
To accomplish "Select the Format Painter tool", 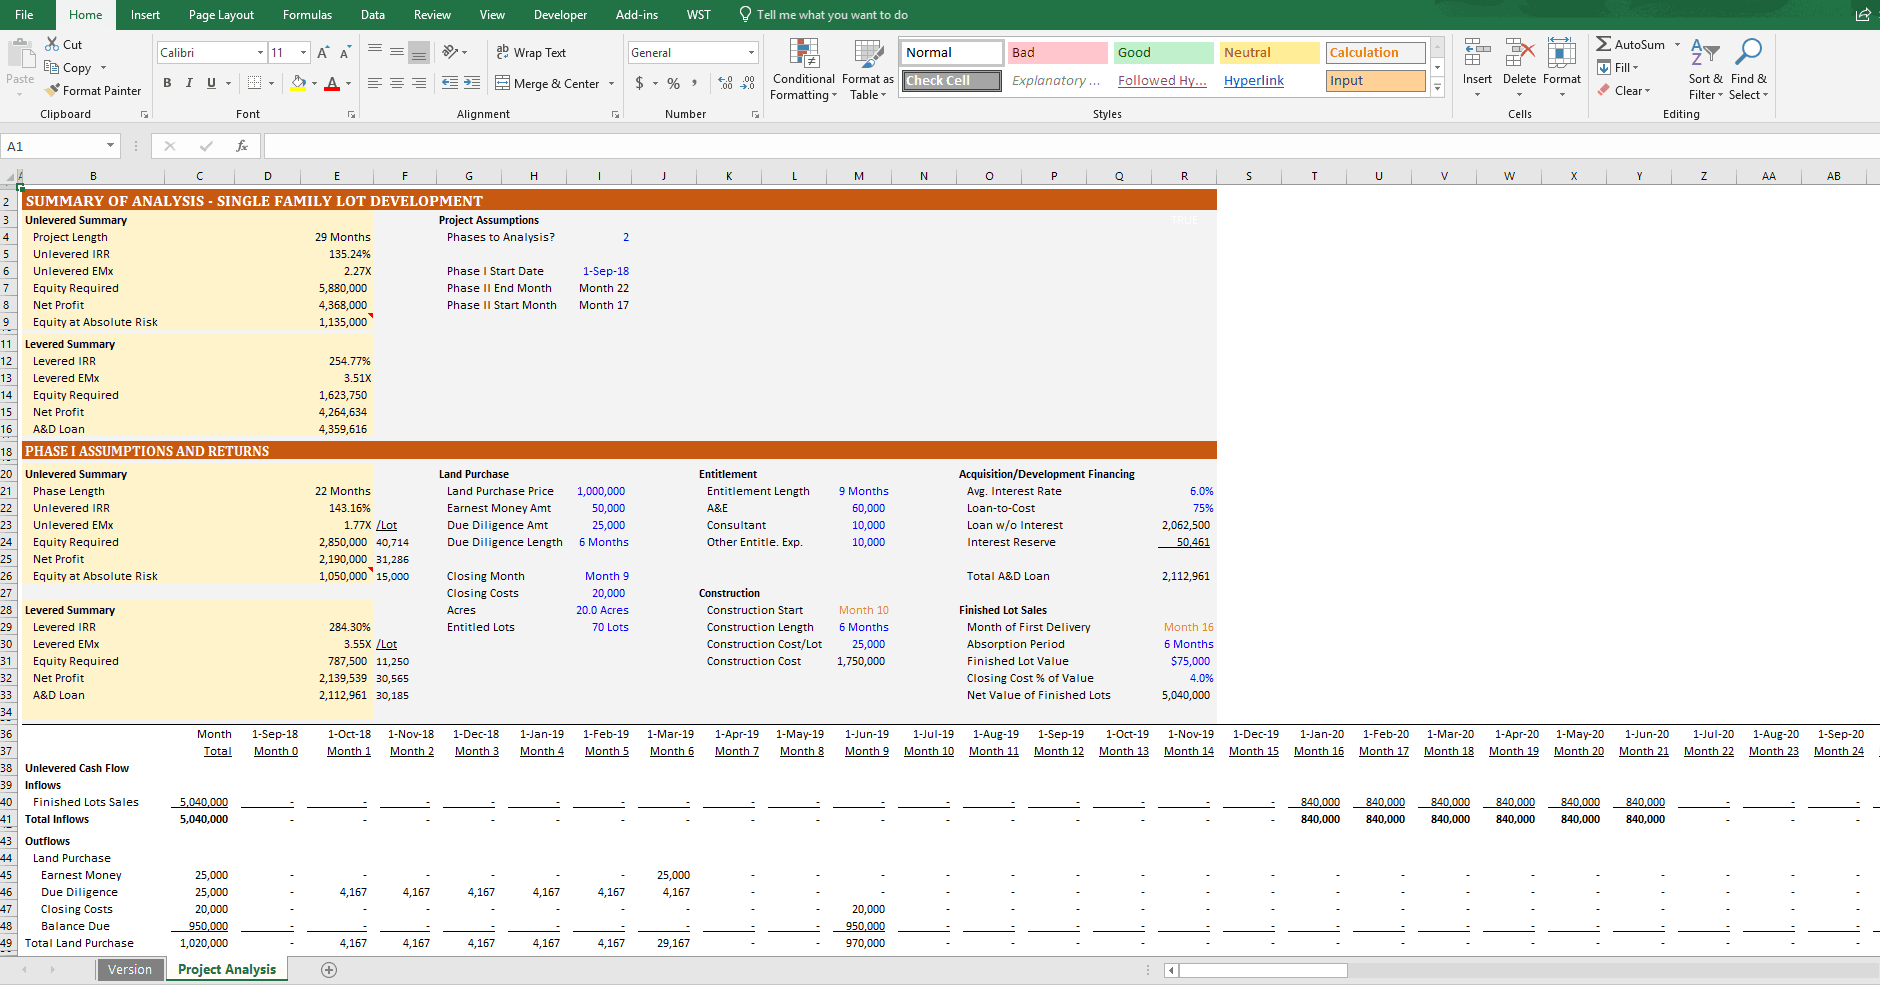I will click(93, 90).
